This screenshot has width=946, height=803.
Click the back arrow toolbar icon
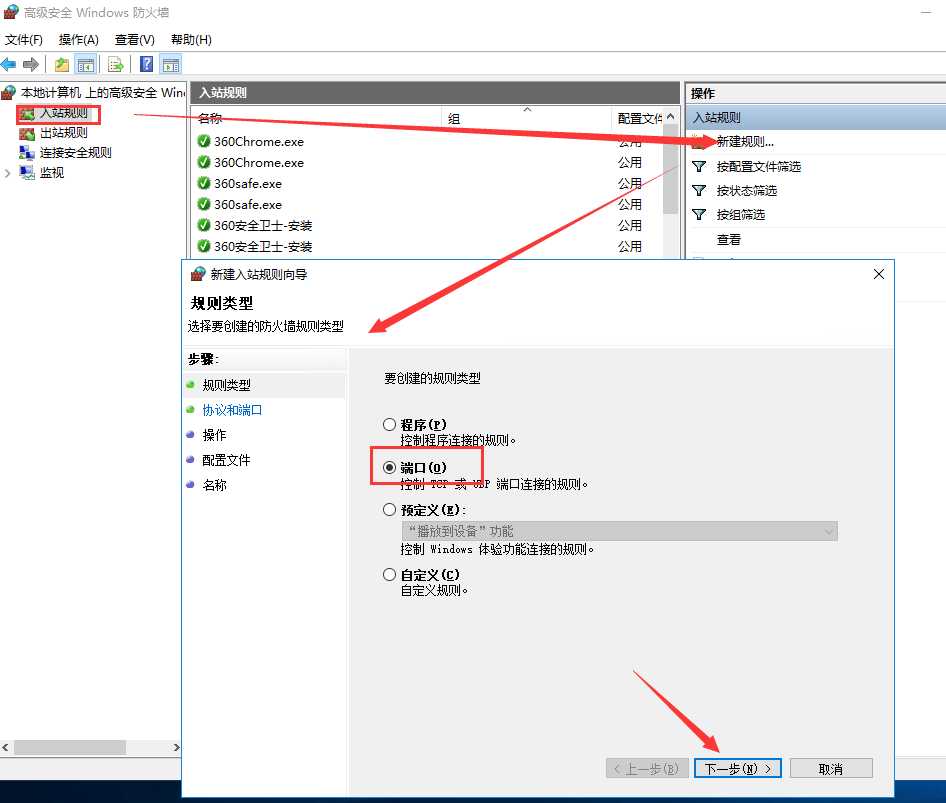(9, 64)
